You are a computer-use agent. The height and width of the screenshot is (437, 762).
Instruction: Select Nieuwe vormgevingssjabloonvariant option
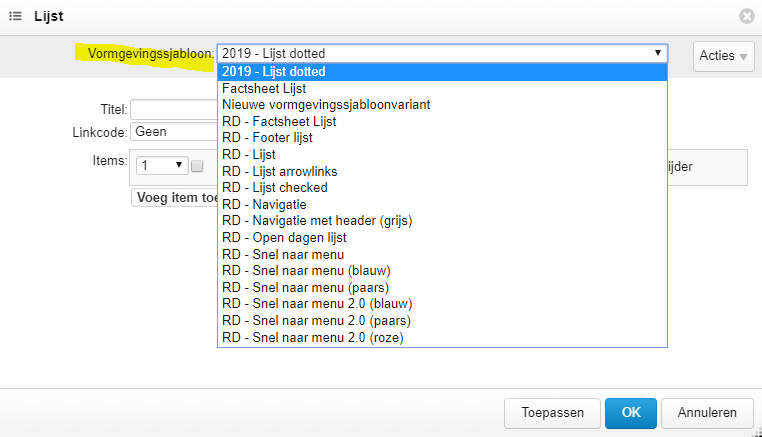[x=443, y=105]
